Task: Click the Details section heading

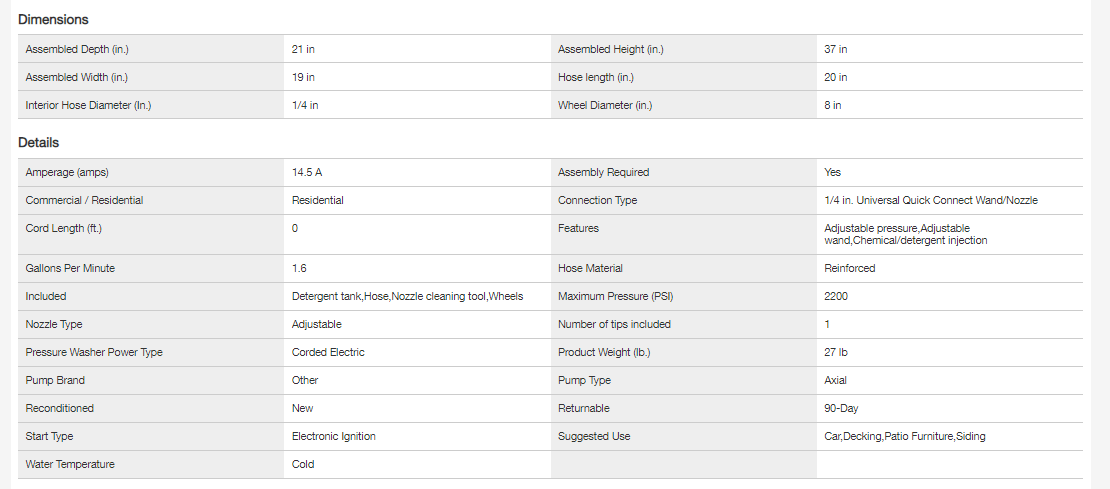Action: [x=39, y=143]
